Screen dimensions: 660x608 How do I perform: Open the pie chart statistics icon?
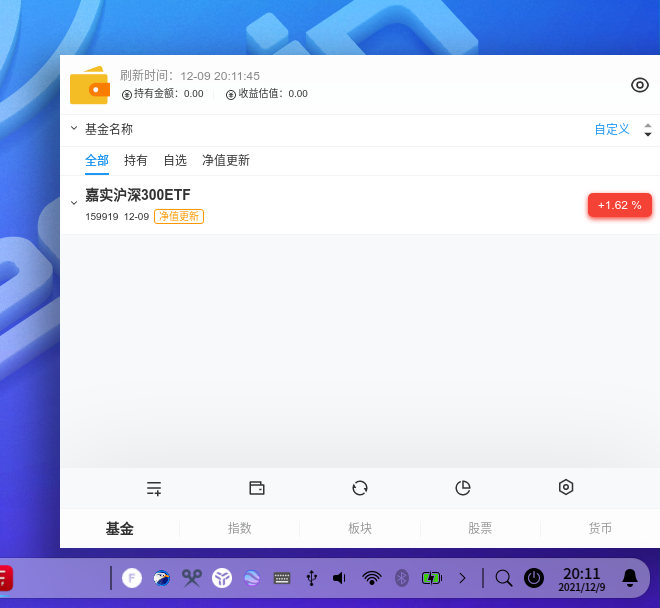[x=463, y=488]
